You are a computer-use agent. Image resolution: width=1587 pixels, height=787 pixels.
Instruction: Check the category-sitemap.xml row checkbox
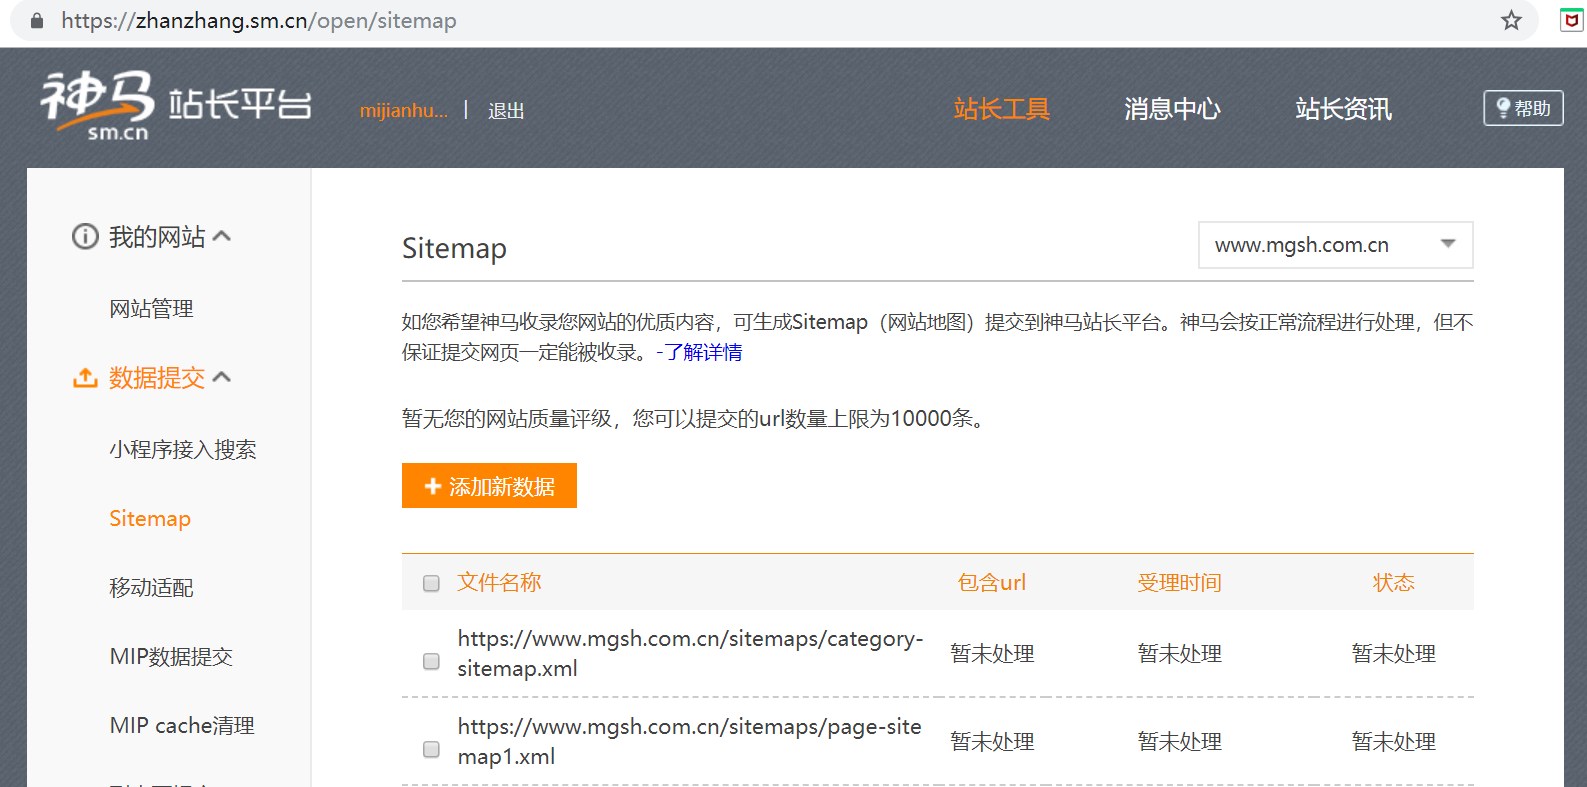tap(431, 661)
